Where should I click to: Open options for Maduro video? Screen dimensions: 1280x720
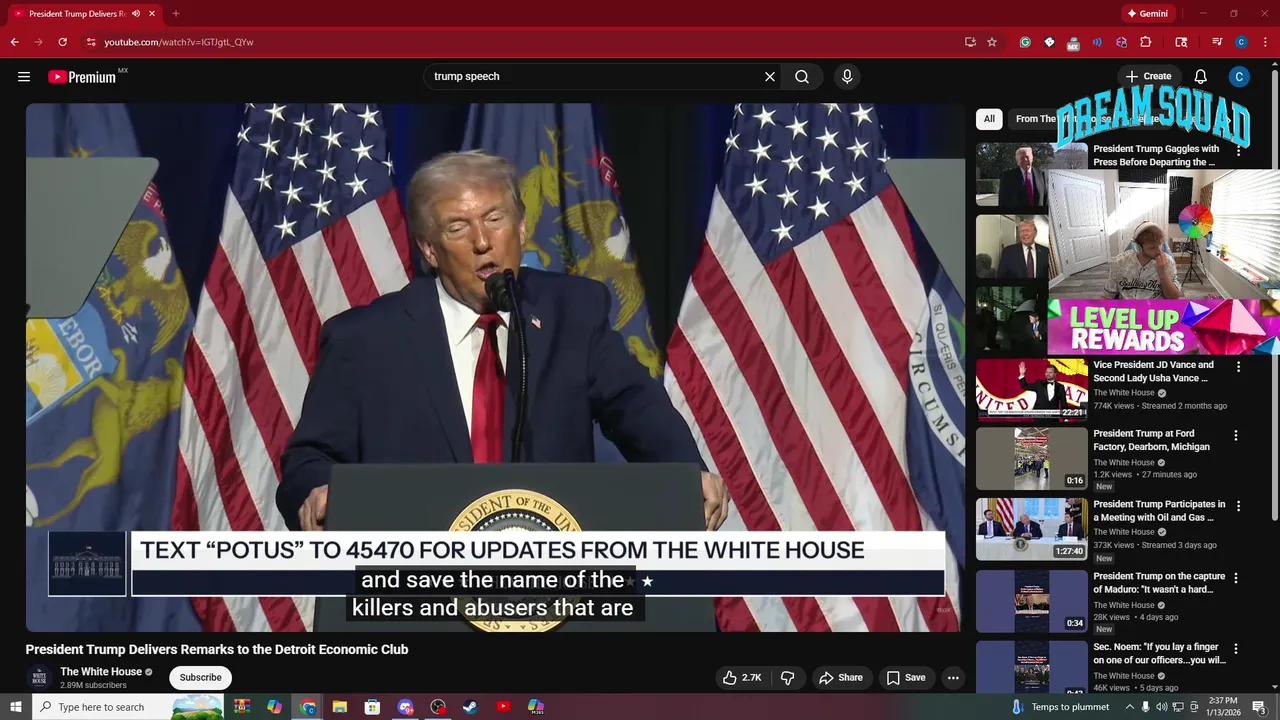pyautogui.click(x=1236, y=578)
